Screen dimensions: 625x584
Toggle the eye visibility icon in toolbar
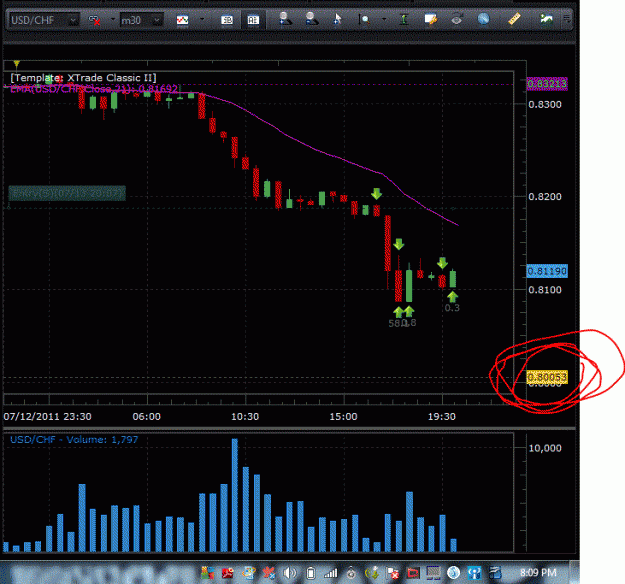(457, 19)
